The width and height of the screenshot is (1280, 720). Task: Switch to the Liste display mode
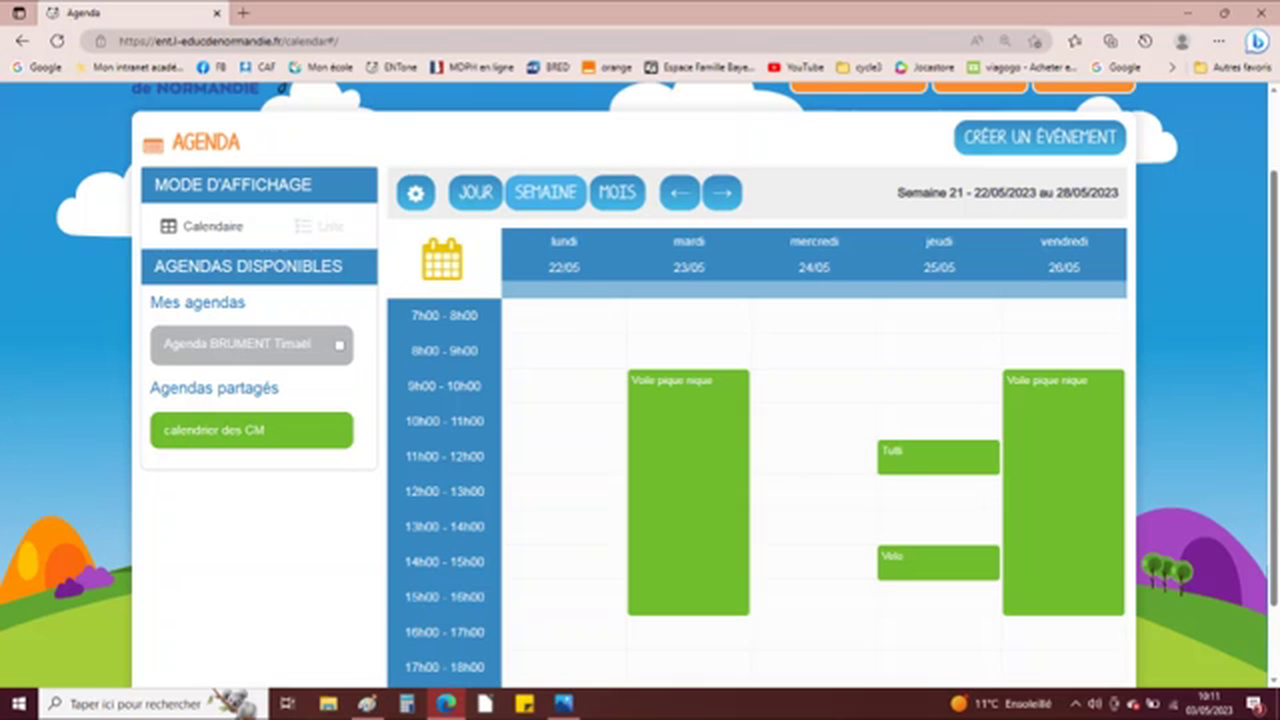(x=318, y=226)
